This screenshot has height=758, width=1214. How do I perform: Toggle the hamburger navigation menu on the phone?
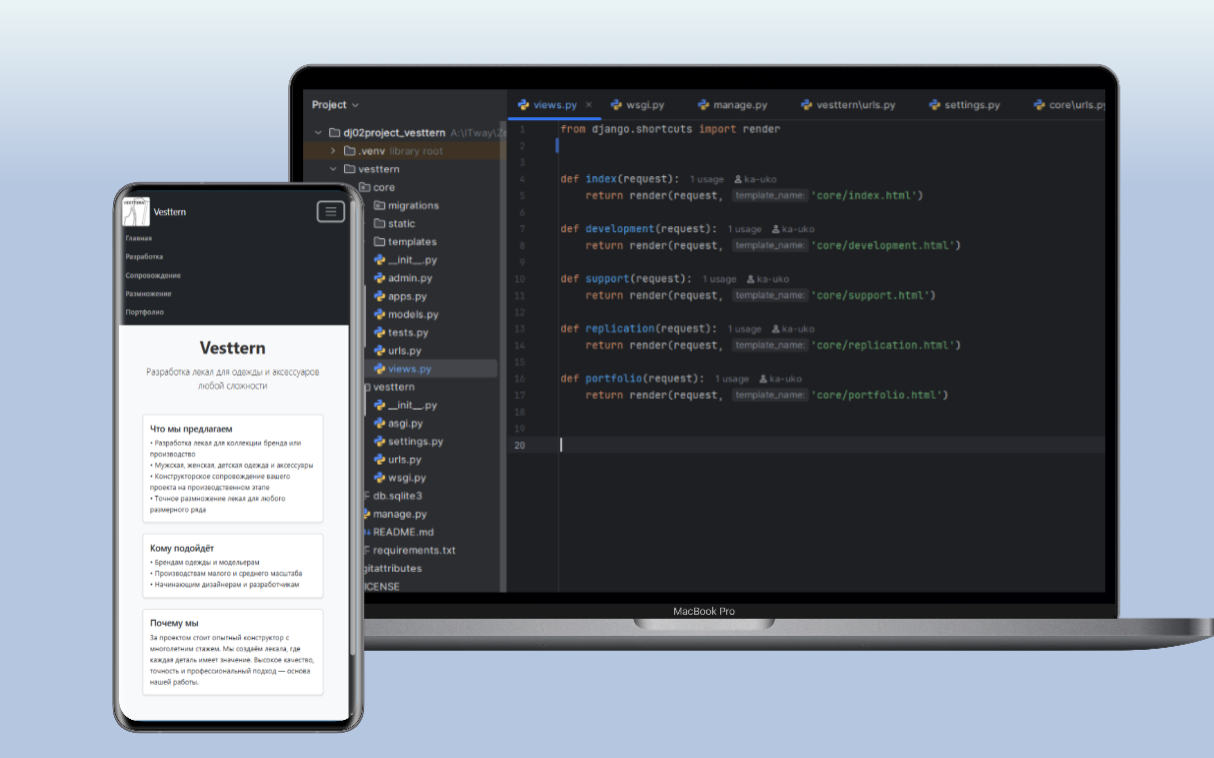point(330,211)
